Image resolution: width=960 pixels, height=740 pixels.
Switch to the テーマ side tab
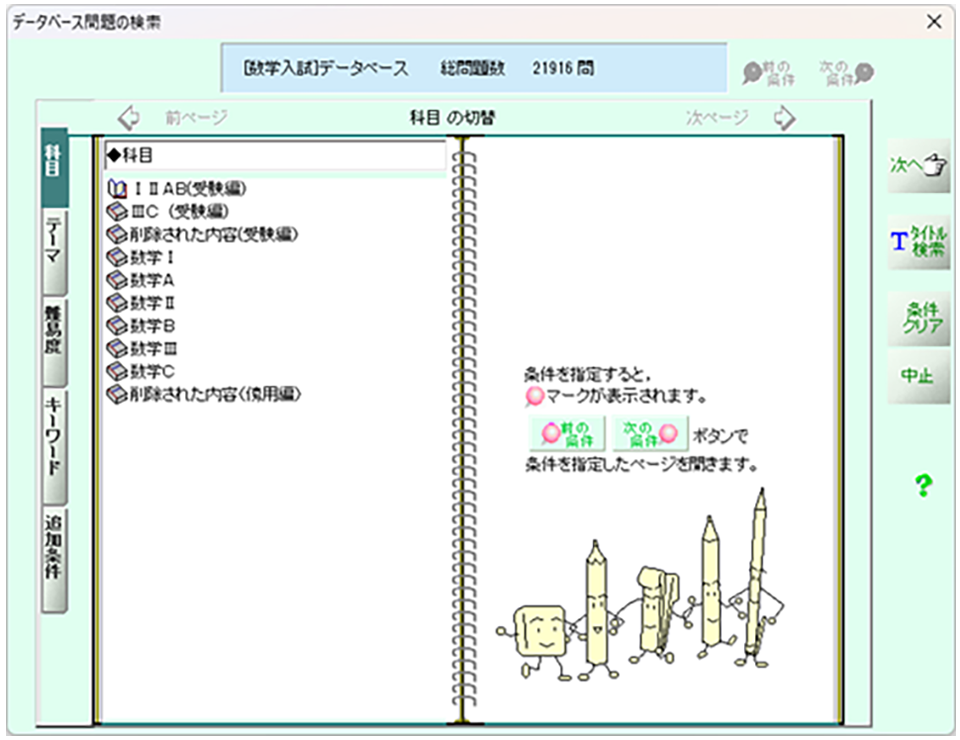click(x=54, y=253)
